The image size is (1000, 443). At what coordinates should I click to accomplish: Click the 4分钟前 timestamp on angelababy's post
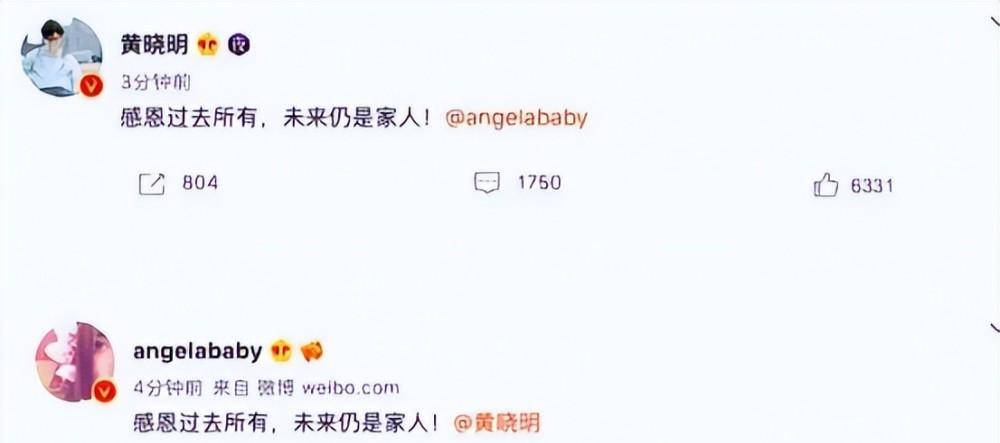tap(168, 388)
